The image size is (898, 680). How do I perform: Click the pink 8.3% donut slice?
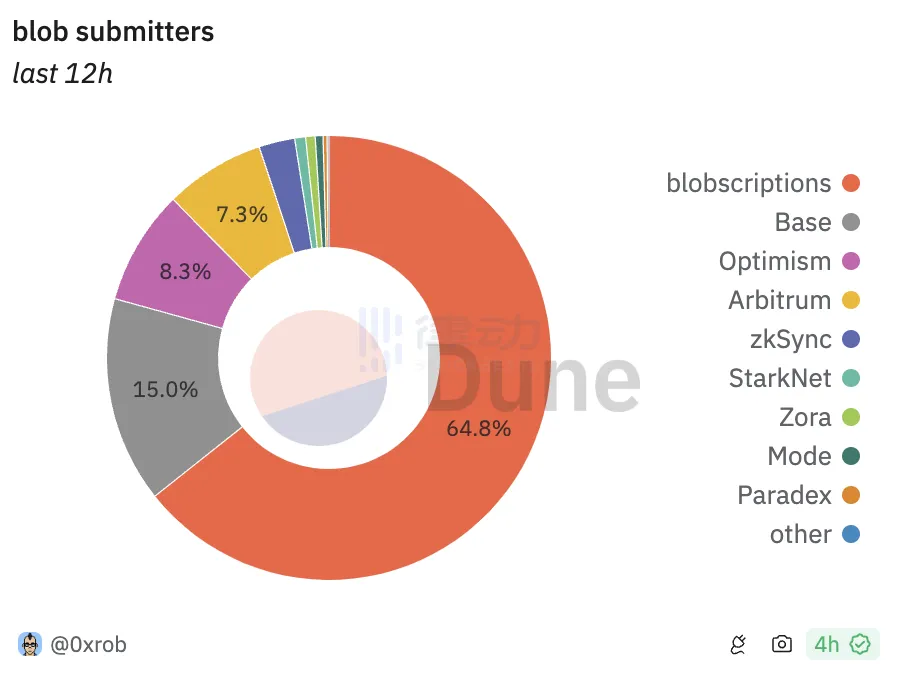[x=185, y=271]
